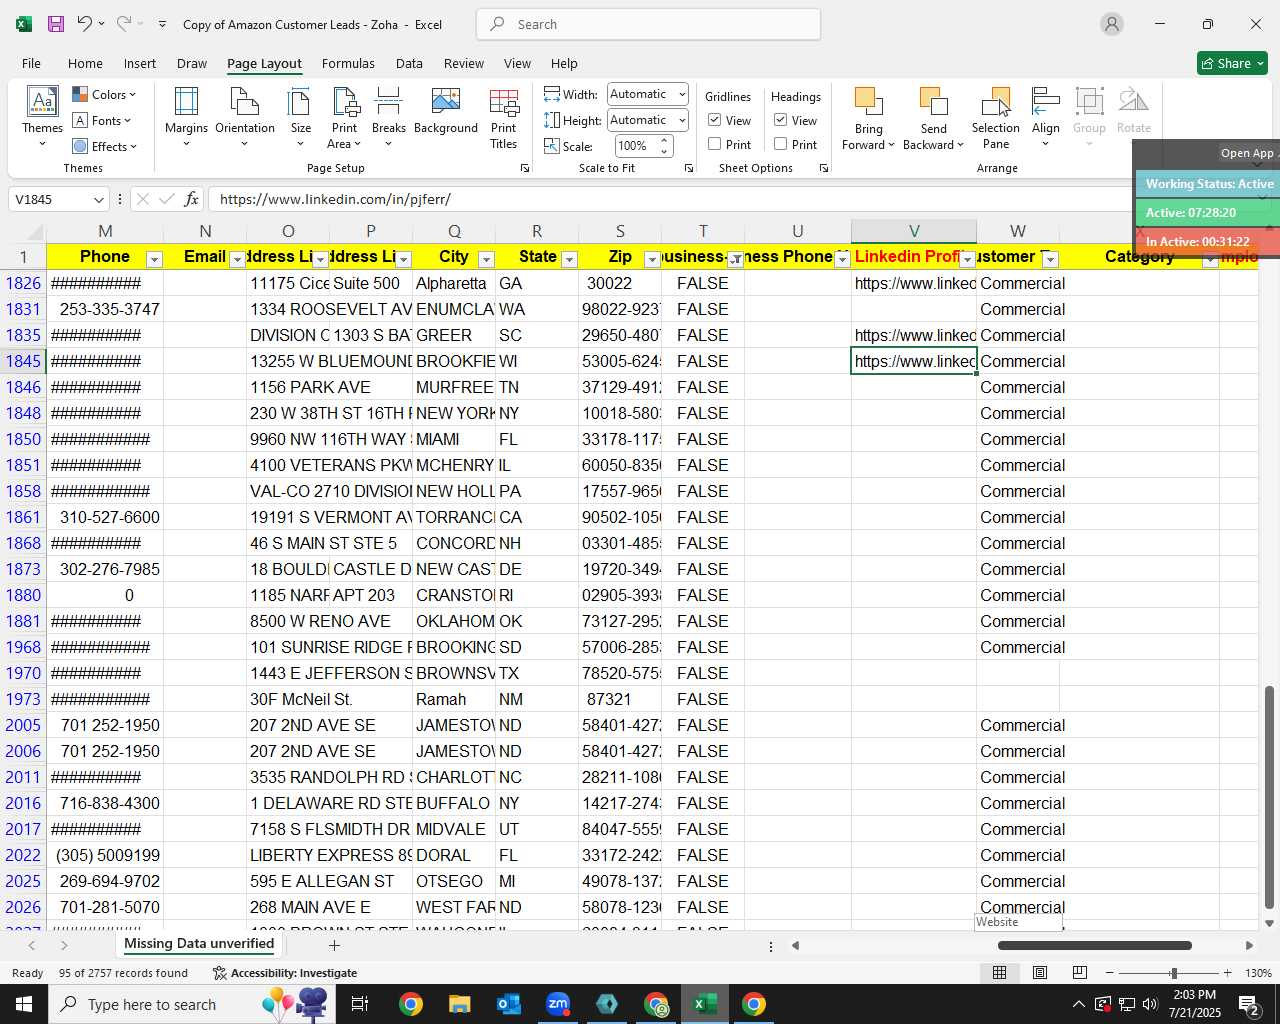The width and height of the screenshot is (1280, 1024).
Task: Open the Breaks menu
Action: click(388, 118)
